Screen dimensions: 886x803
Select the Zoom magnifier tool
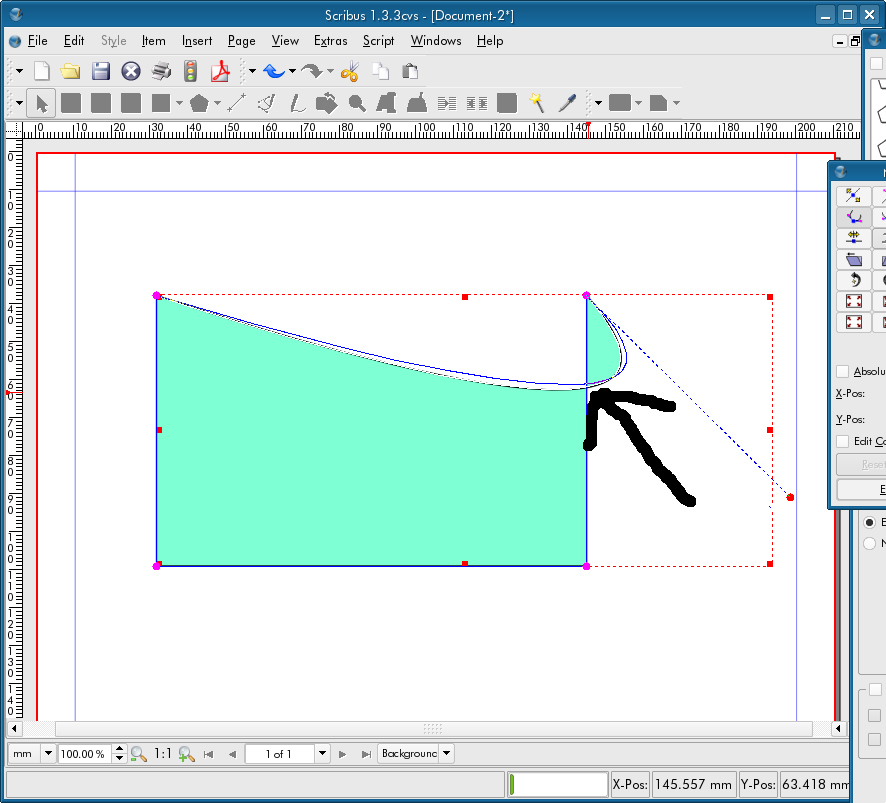pos(356,103)
